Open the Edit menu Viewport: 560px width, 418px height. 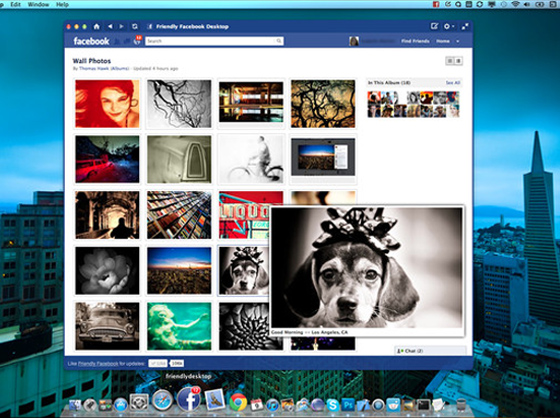tap(15, 4)
